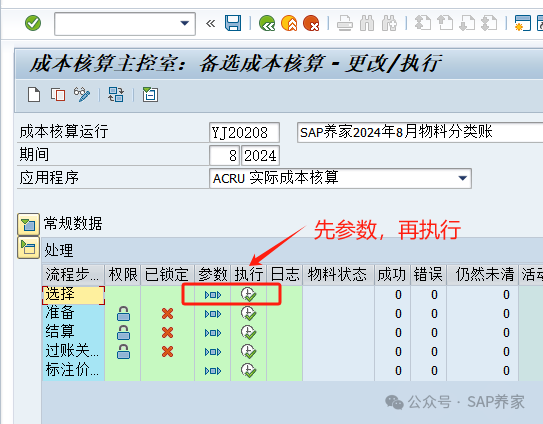The height and width of the screenshot is (424, 543).
Task: Click the green checkmark Enter icon
Action: tap(33, 23)
